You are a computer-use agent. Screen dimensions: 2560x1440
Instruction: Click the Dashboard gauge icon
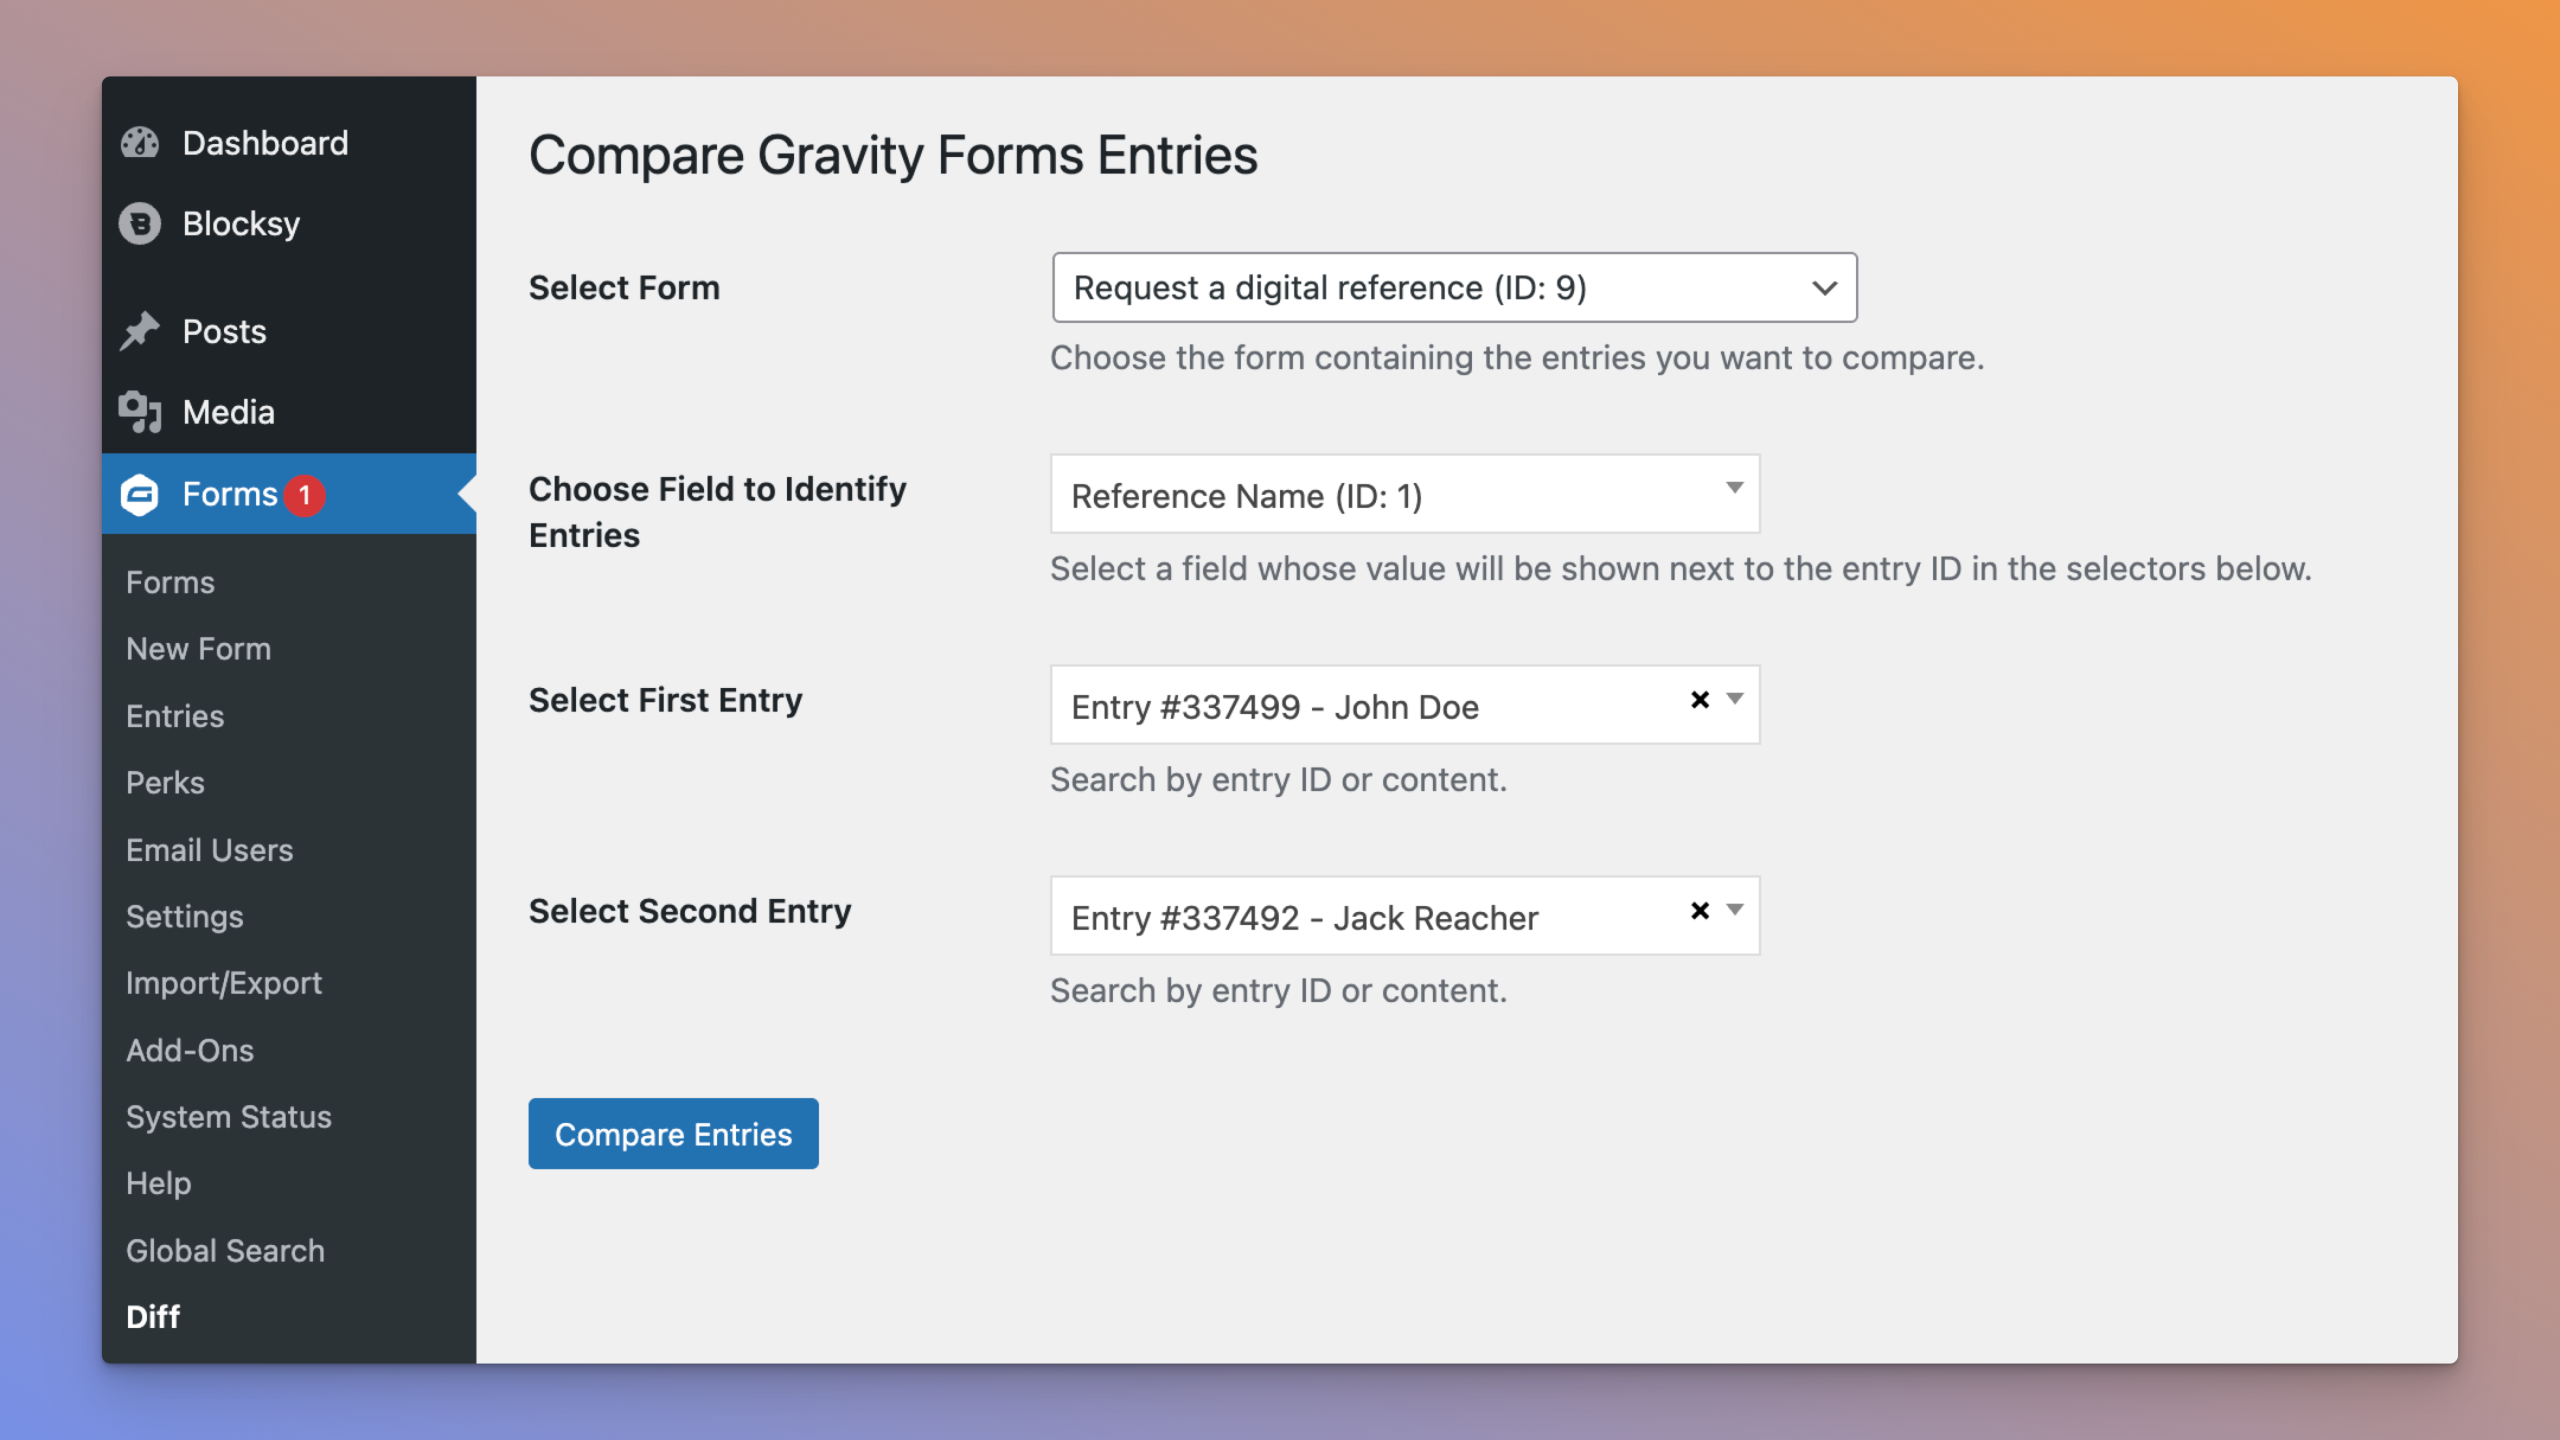[x=140, y=143]
